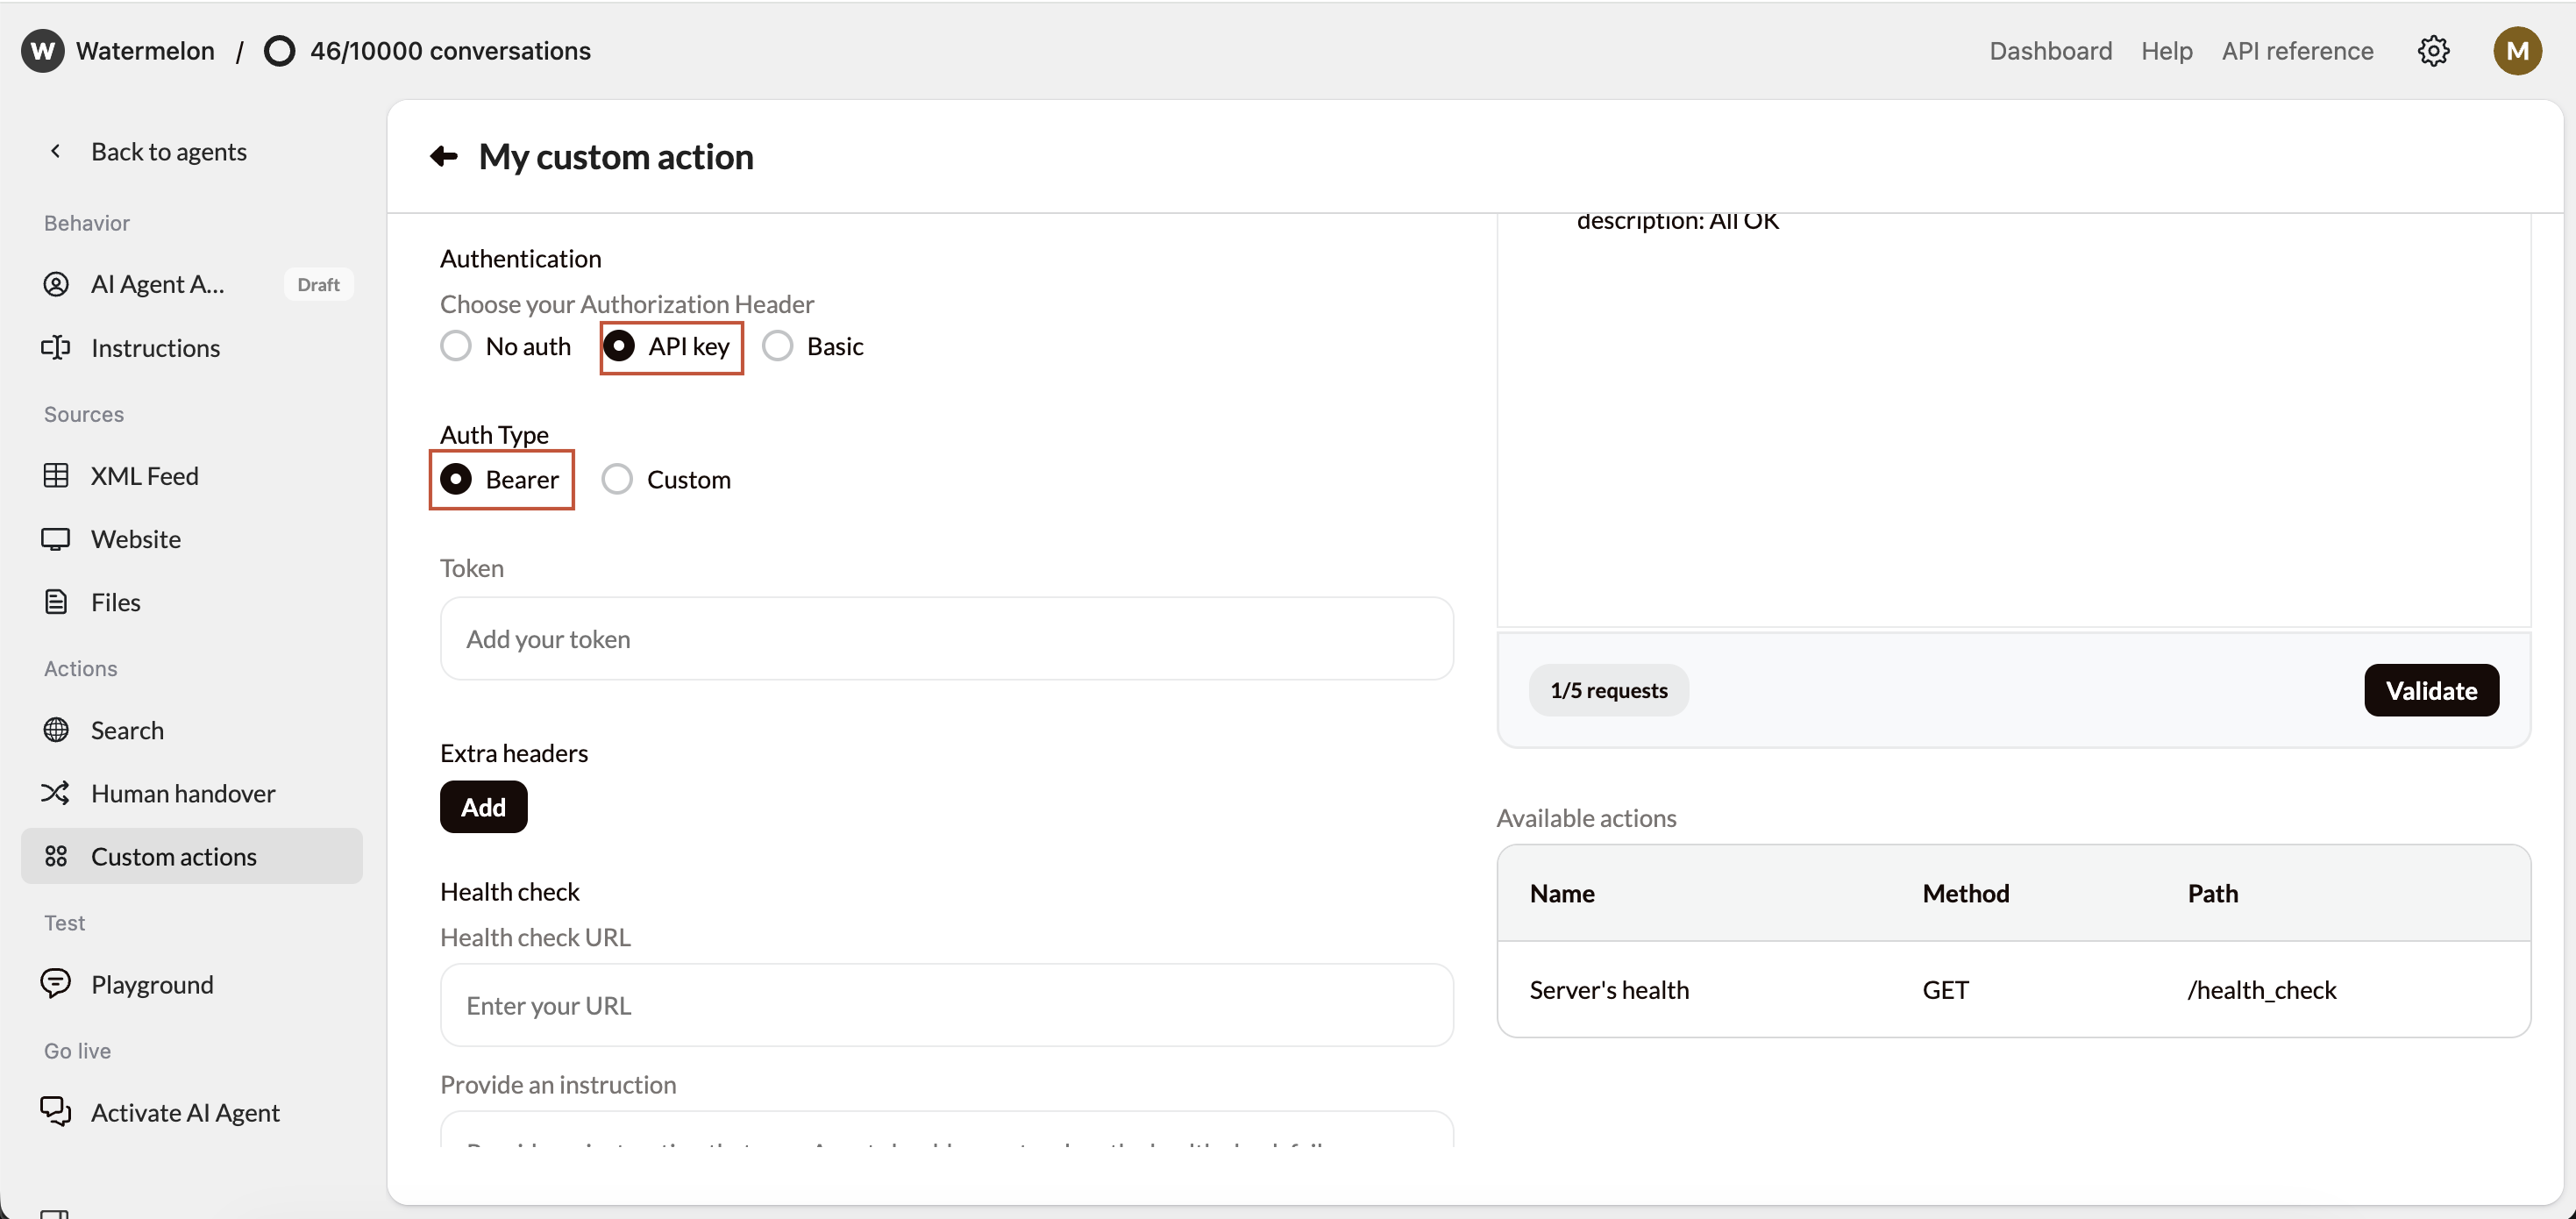
Task: Open Human handover settings
Action: pos(57,793)
